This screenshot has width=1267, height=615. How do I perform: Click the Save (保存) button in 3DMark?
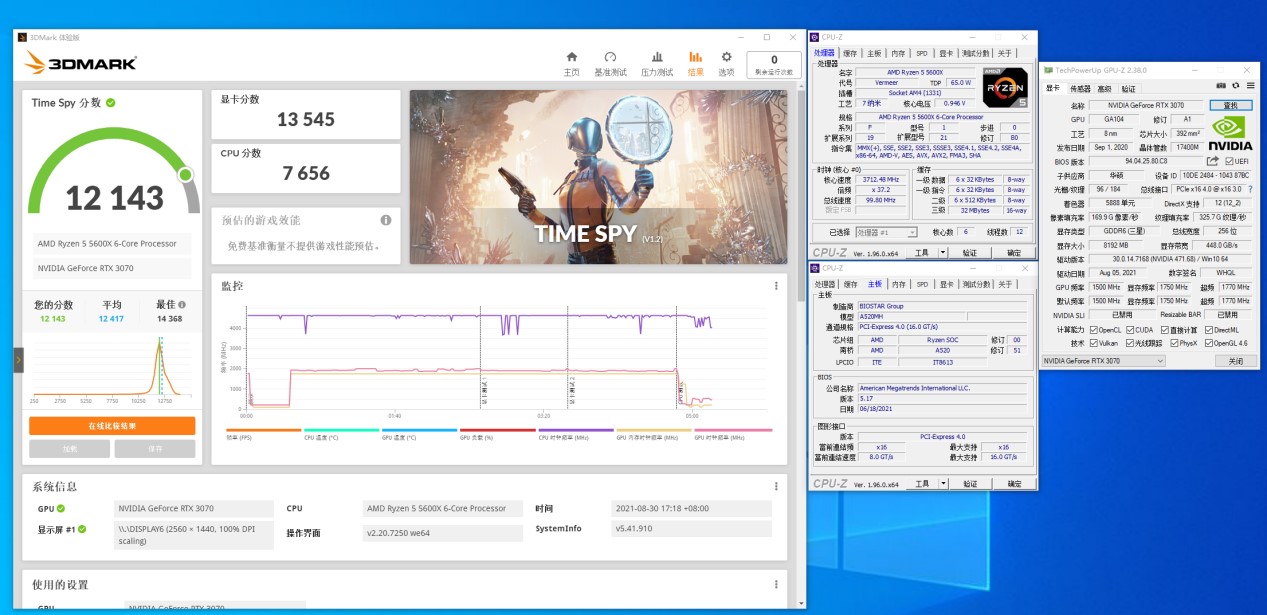155,449
